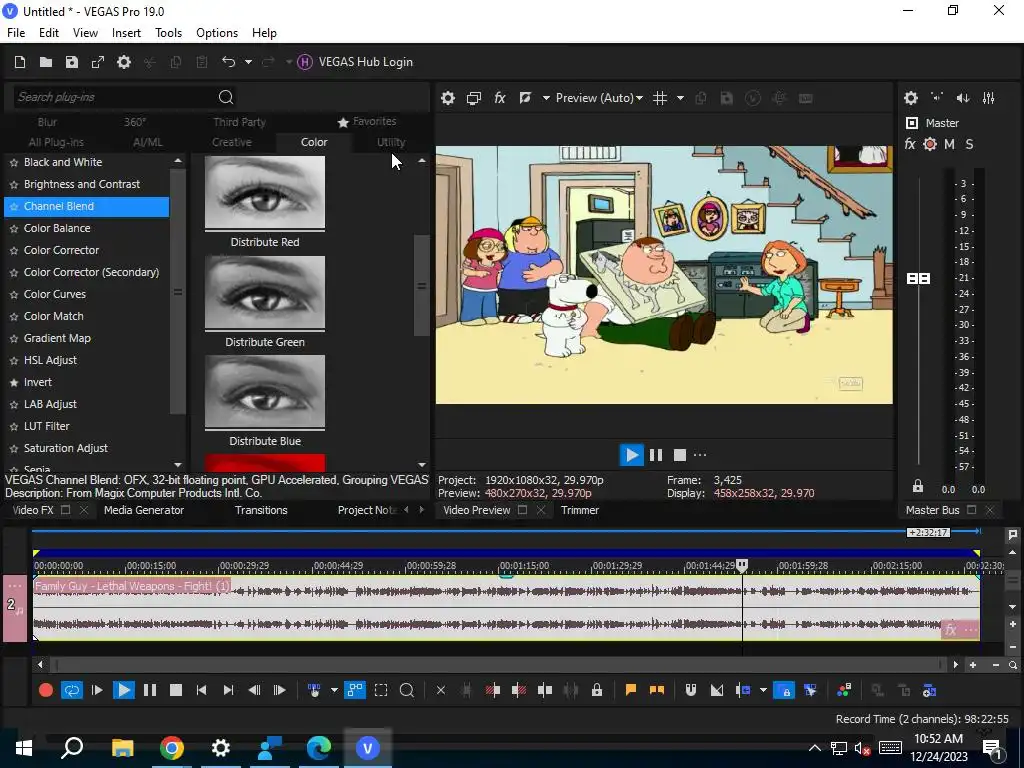Expand the split screen view dropdown
The image size is (1024, 768).
(546, 98)
